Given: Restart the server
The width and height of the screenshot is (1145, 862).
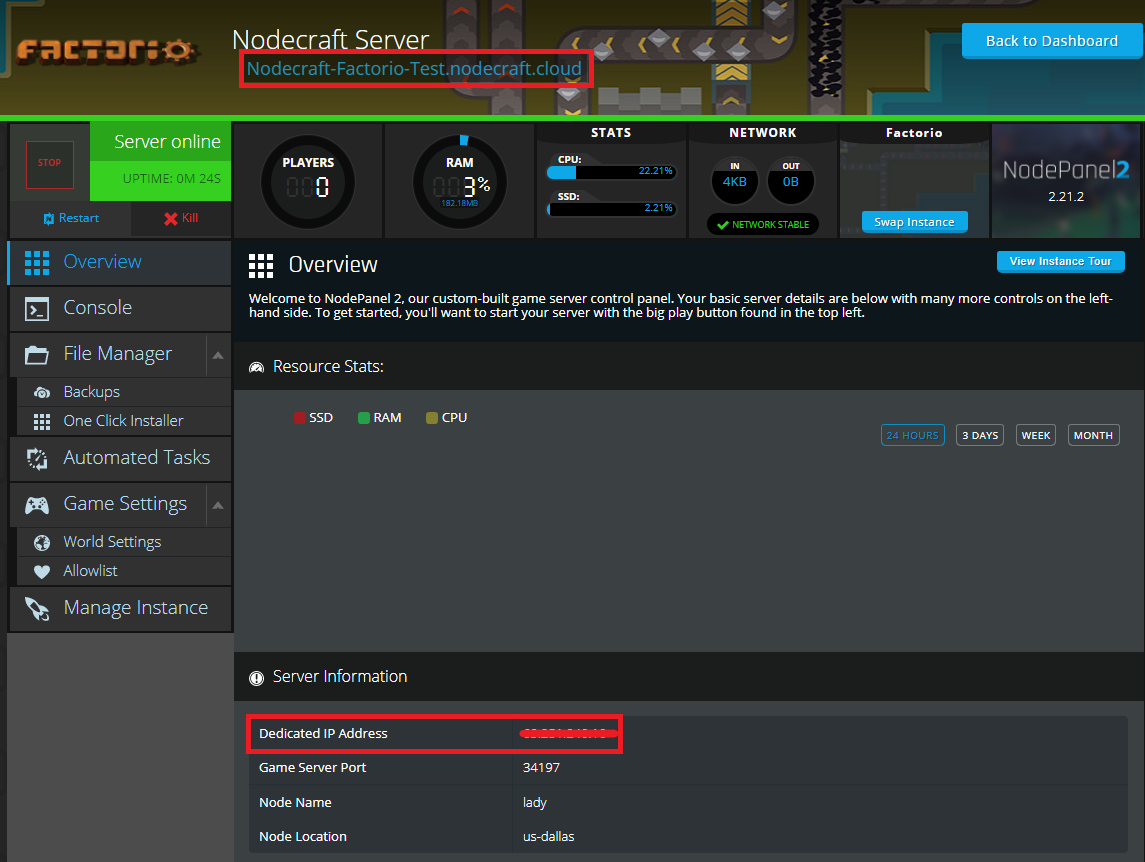Looking at the screenshot, I should pyautogui.click(x=70, y=218).
